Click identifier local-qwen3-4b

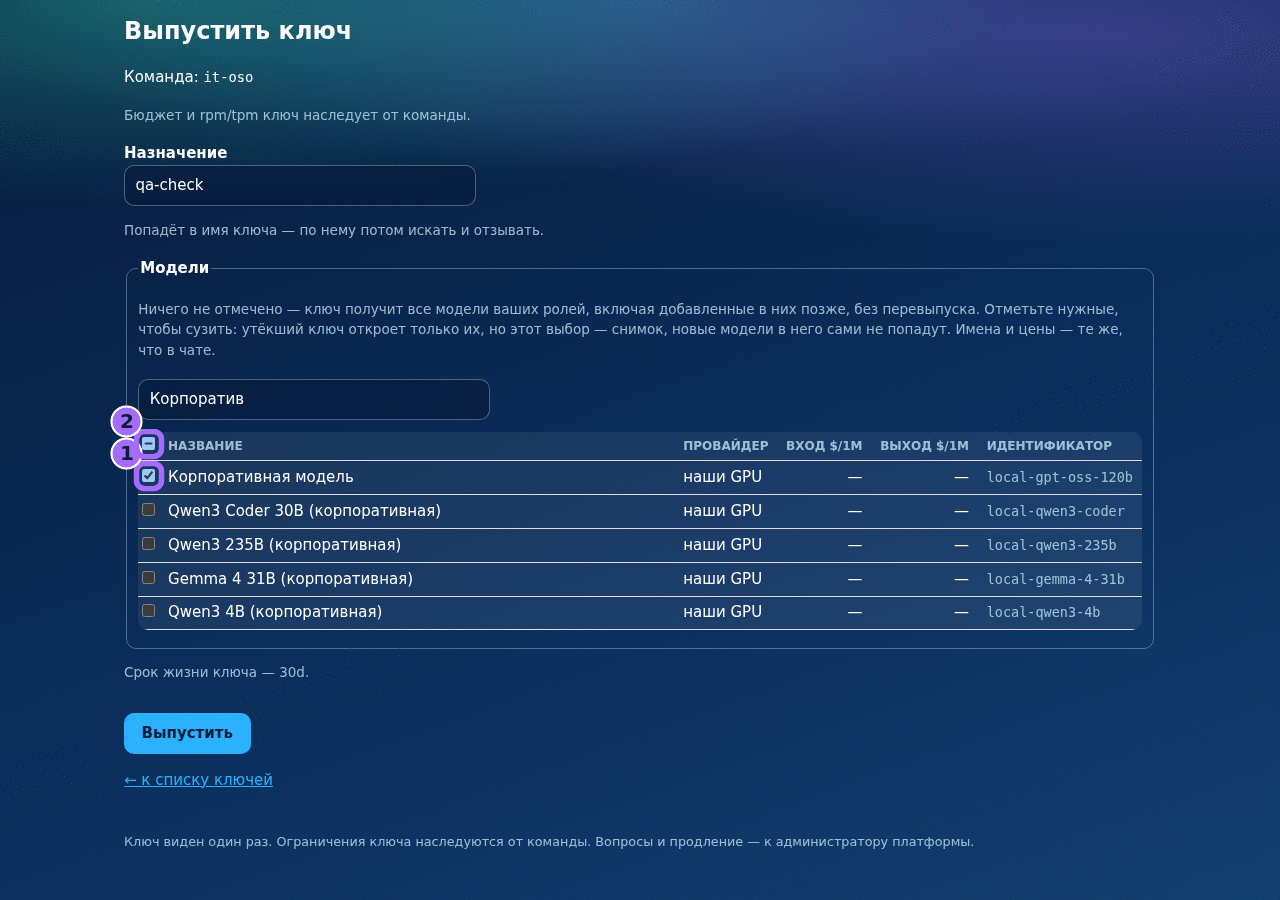[x=1044, y=612]
